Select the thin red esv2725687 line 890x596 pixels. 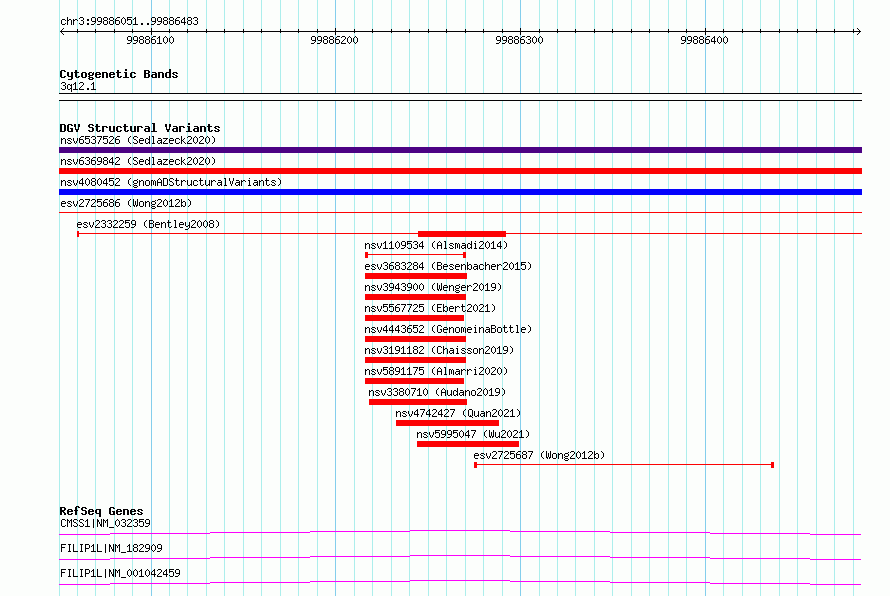pos(624,465)
